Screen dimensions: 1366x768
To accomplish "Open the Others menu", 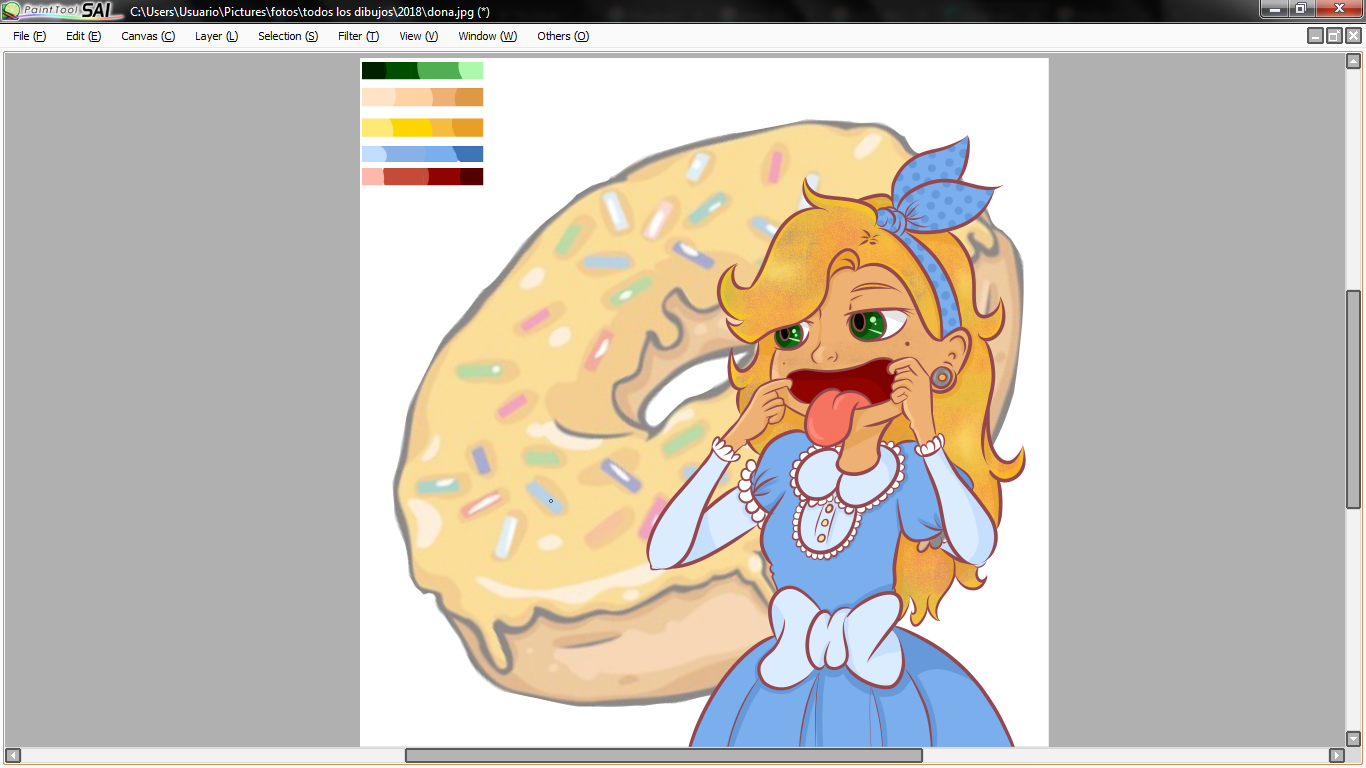I will [563, 36].
